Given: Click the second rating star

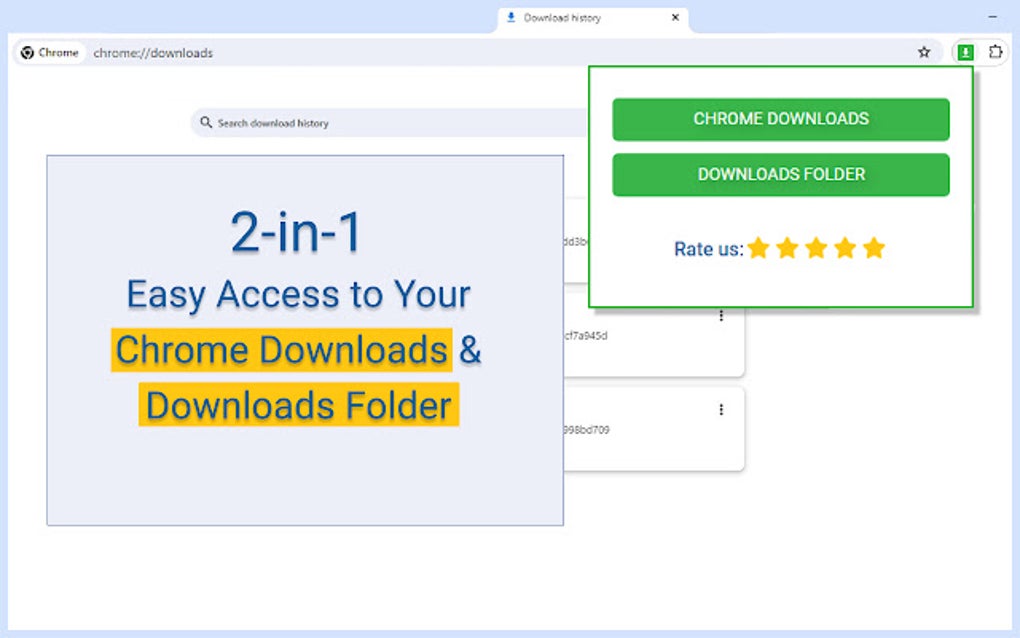Looking at the screenshot, I should [787, 248].
